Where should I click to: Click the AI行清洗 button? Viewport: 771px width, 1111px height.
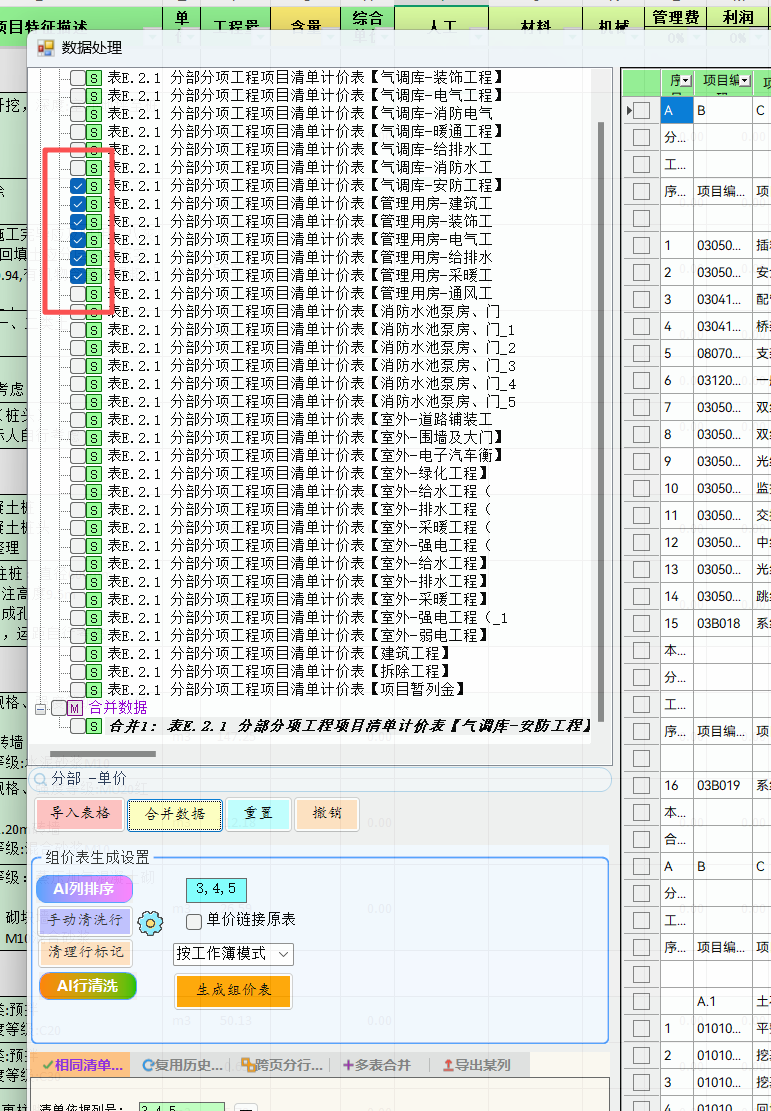pyautogui.click(x=88, y=986)
